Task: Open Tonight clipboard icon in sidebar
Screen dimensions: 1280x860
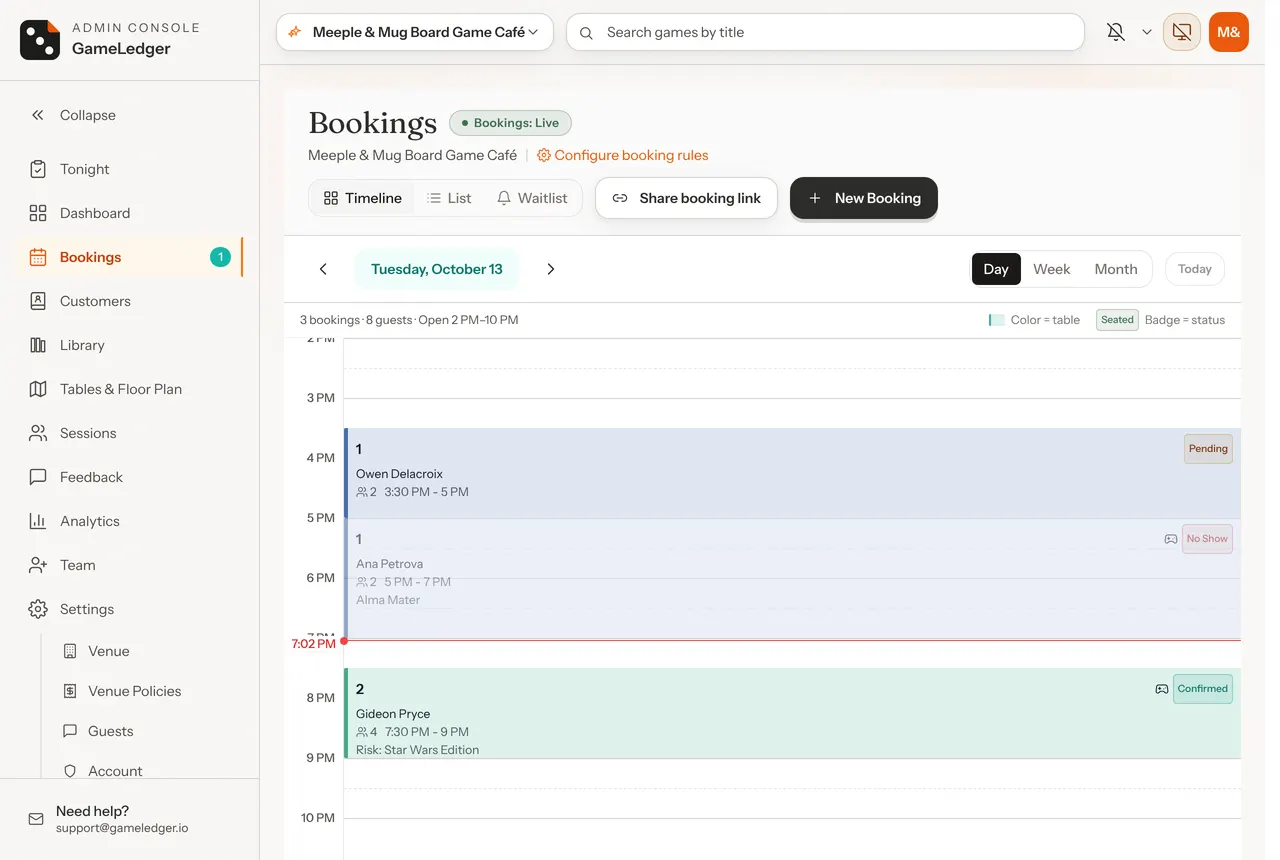Action: [38, 169]
